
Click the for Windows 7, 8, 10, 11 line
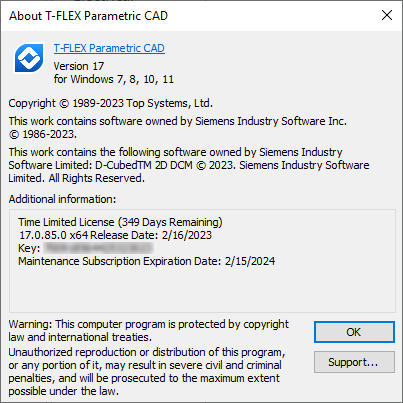tap(114, 79)
